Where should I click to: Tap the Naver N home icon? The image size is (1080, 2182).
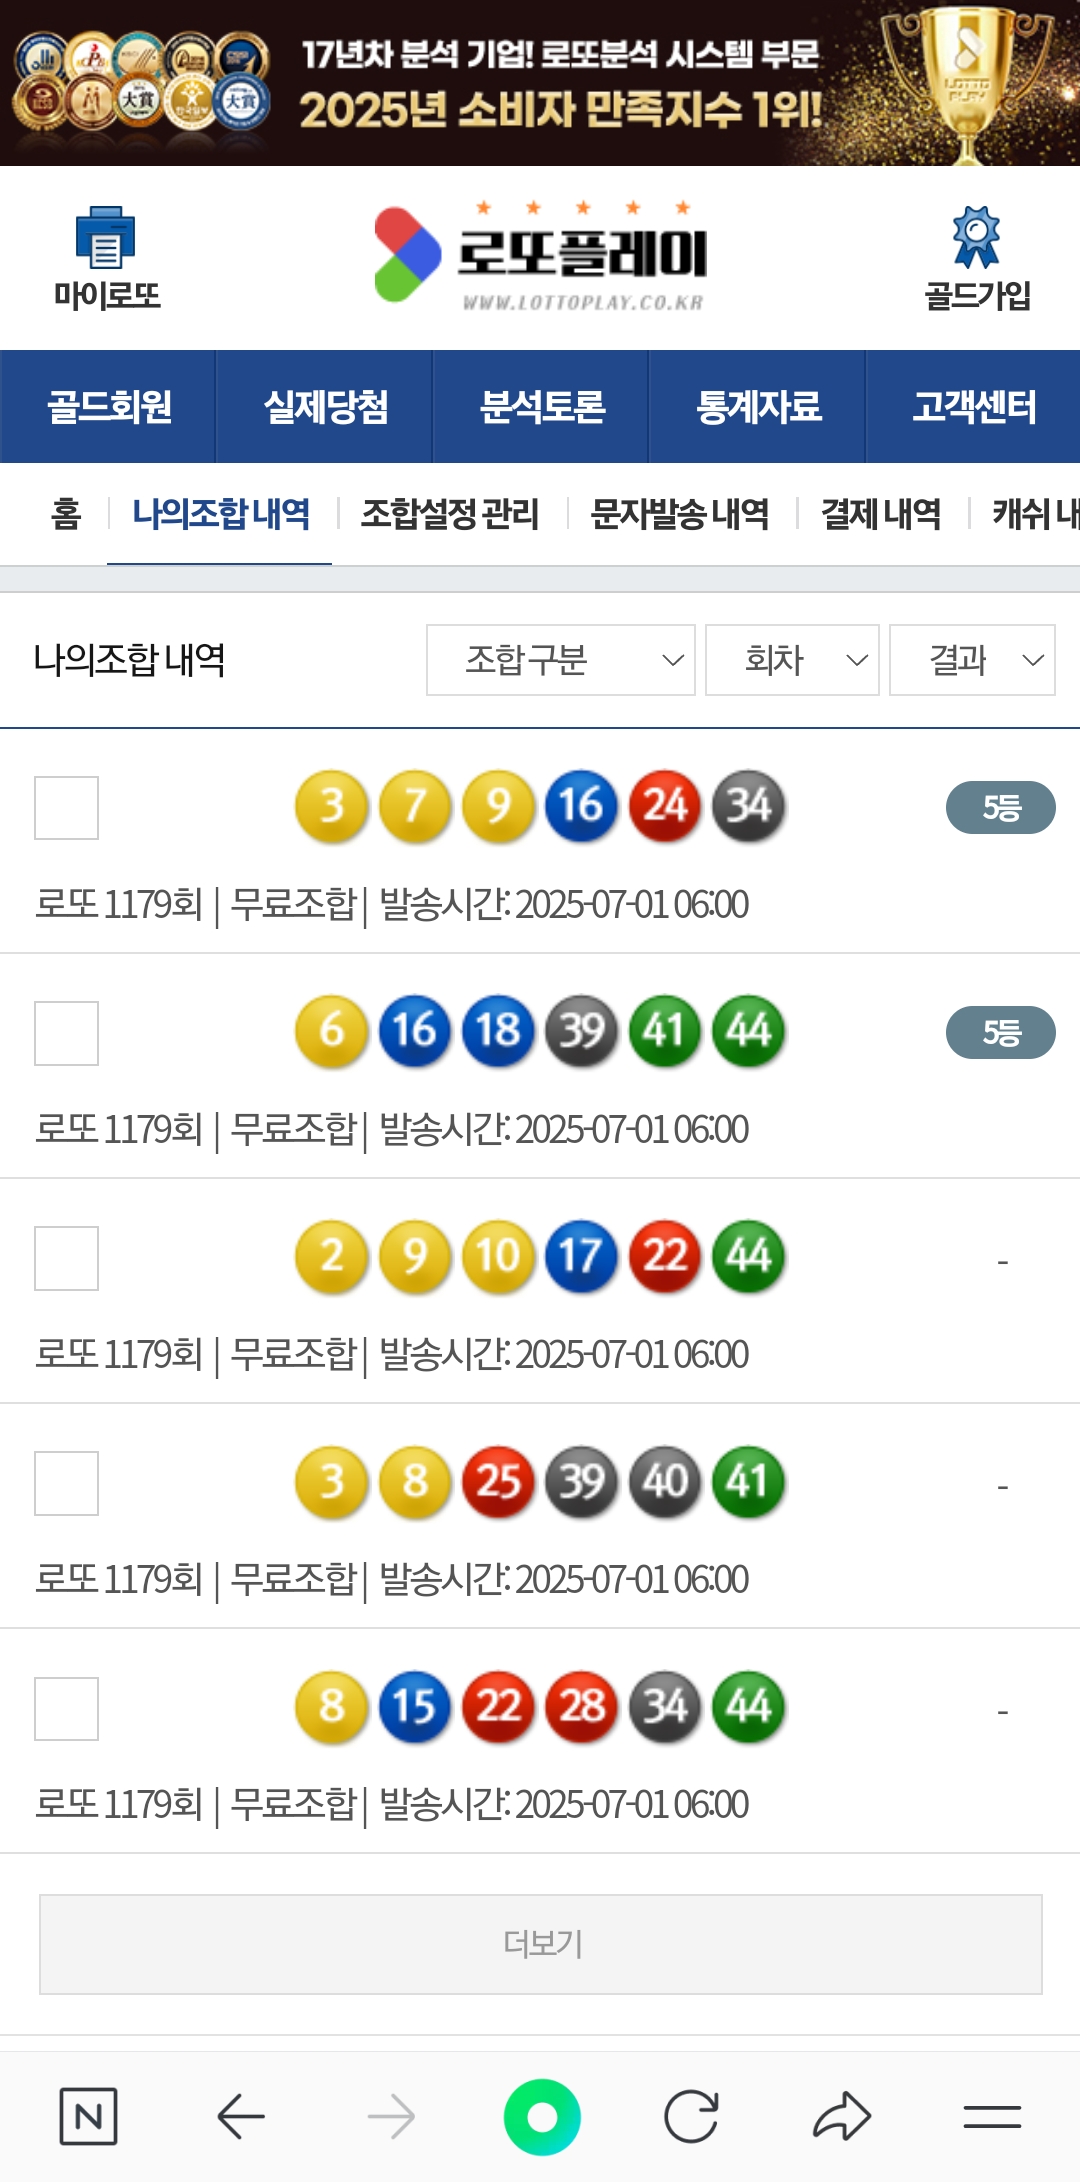(x=88, y=2116)
